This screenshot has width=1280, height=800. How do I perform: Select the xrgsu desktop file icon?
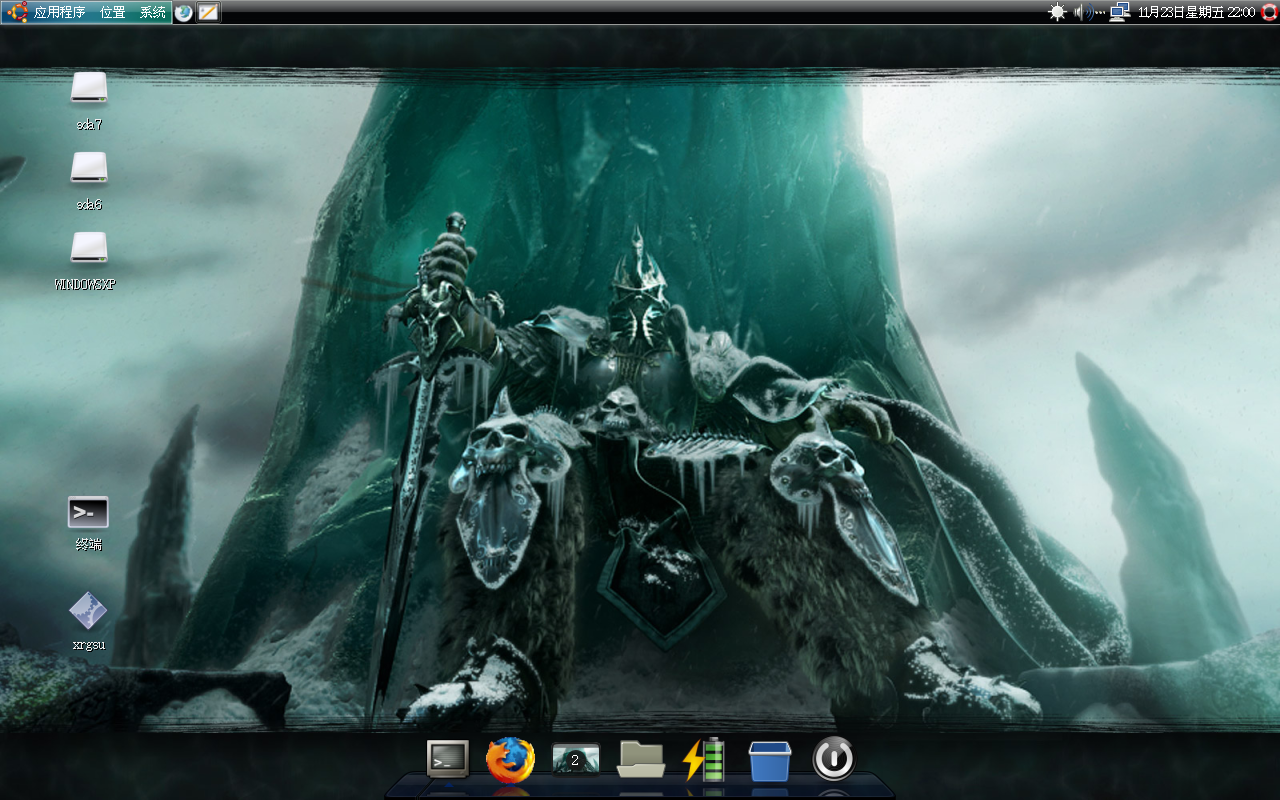(88, 611)
